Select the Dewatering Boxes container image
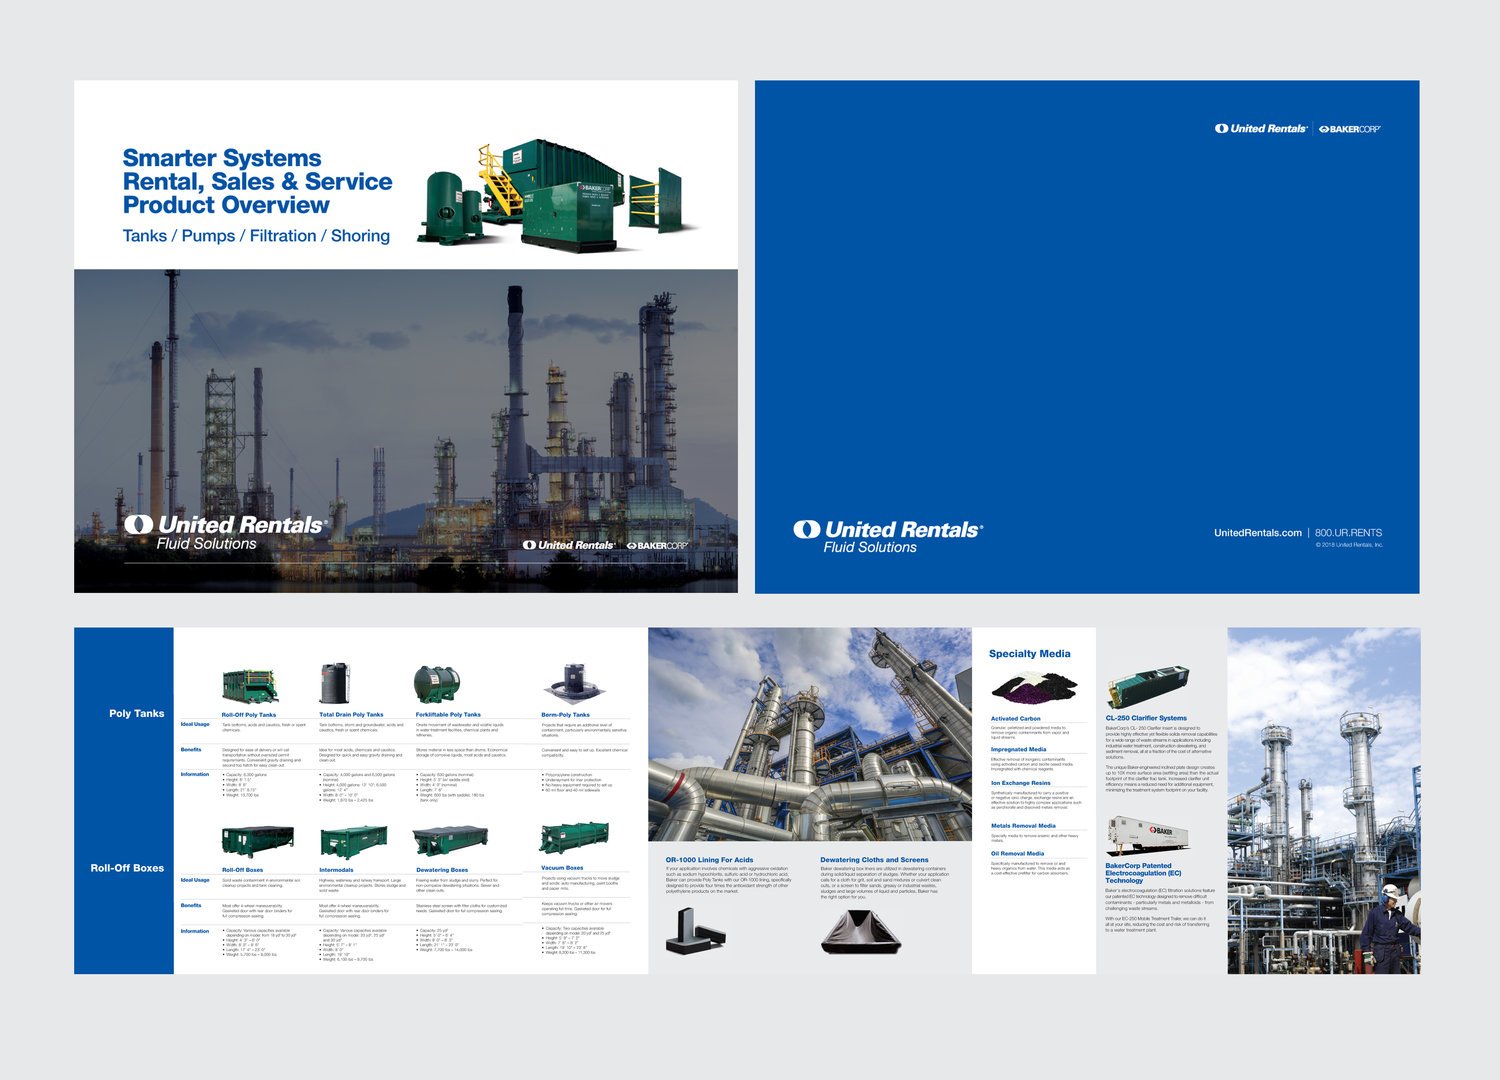 [451, 841]
